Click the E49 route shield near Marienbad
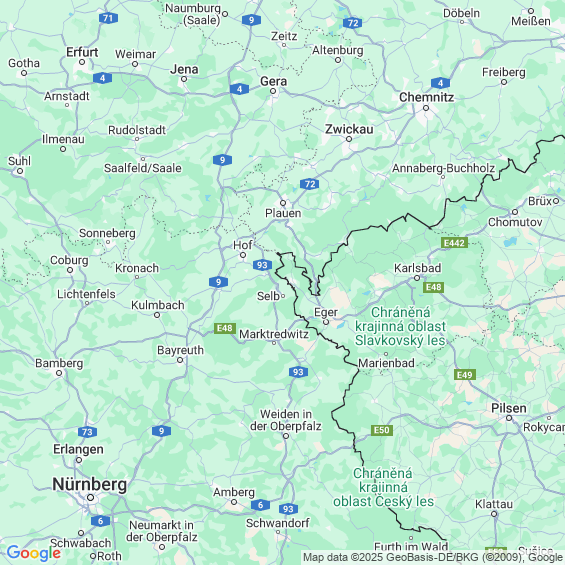Screen dimensions: 565x565 tap(465, 375)
